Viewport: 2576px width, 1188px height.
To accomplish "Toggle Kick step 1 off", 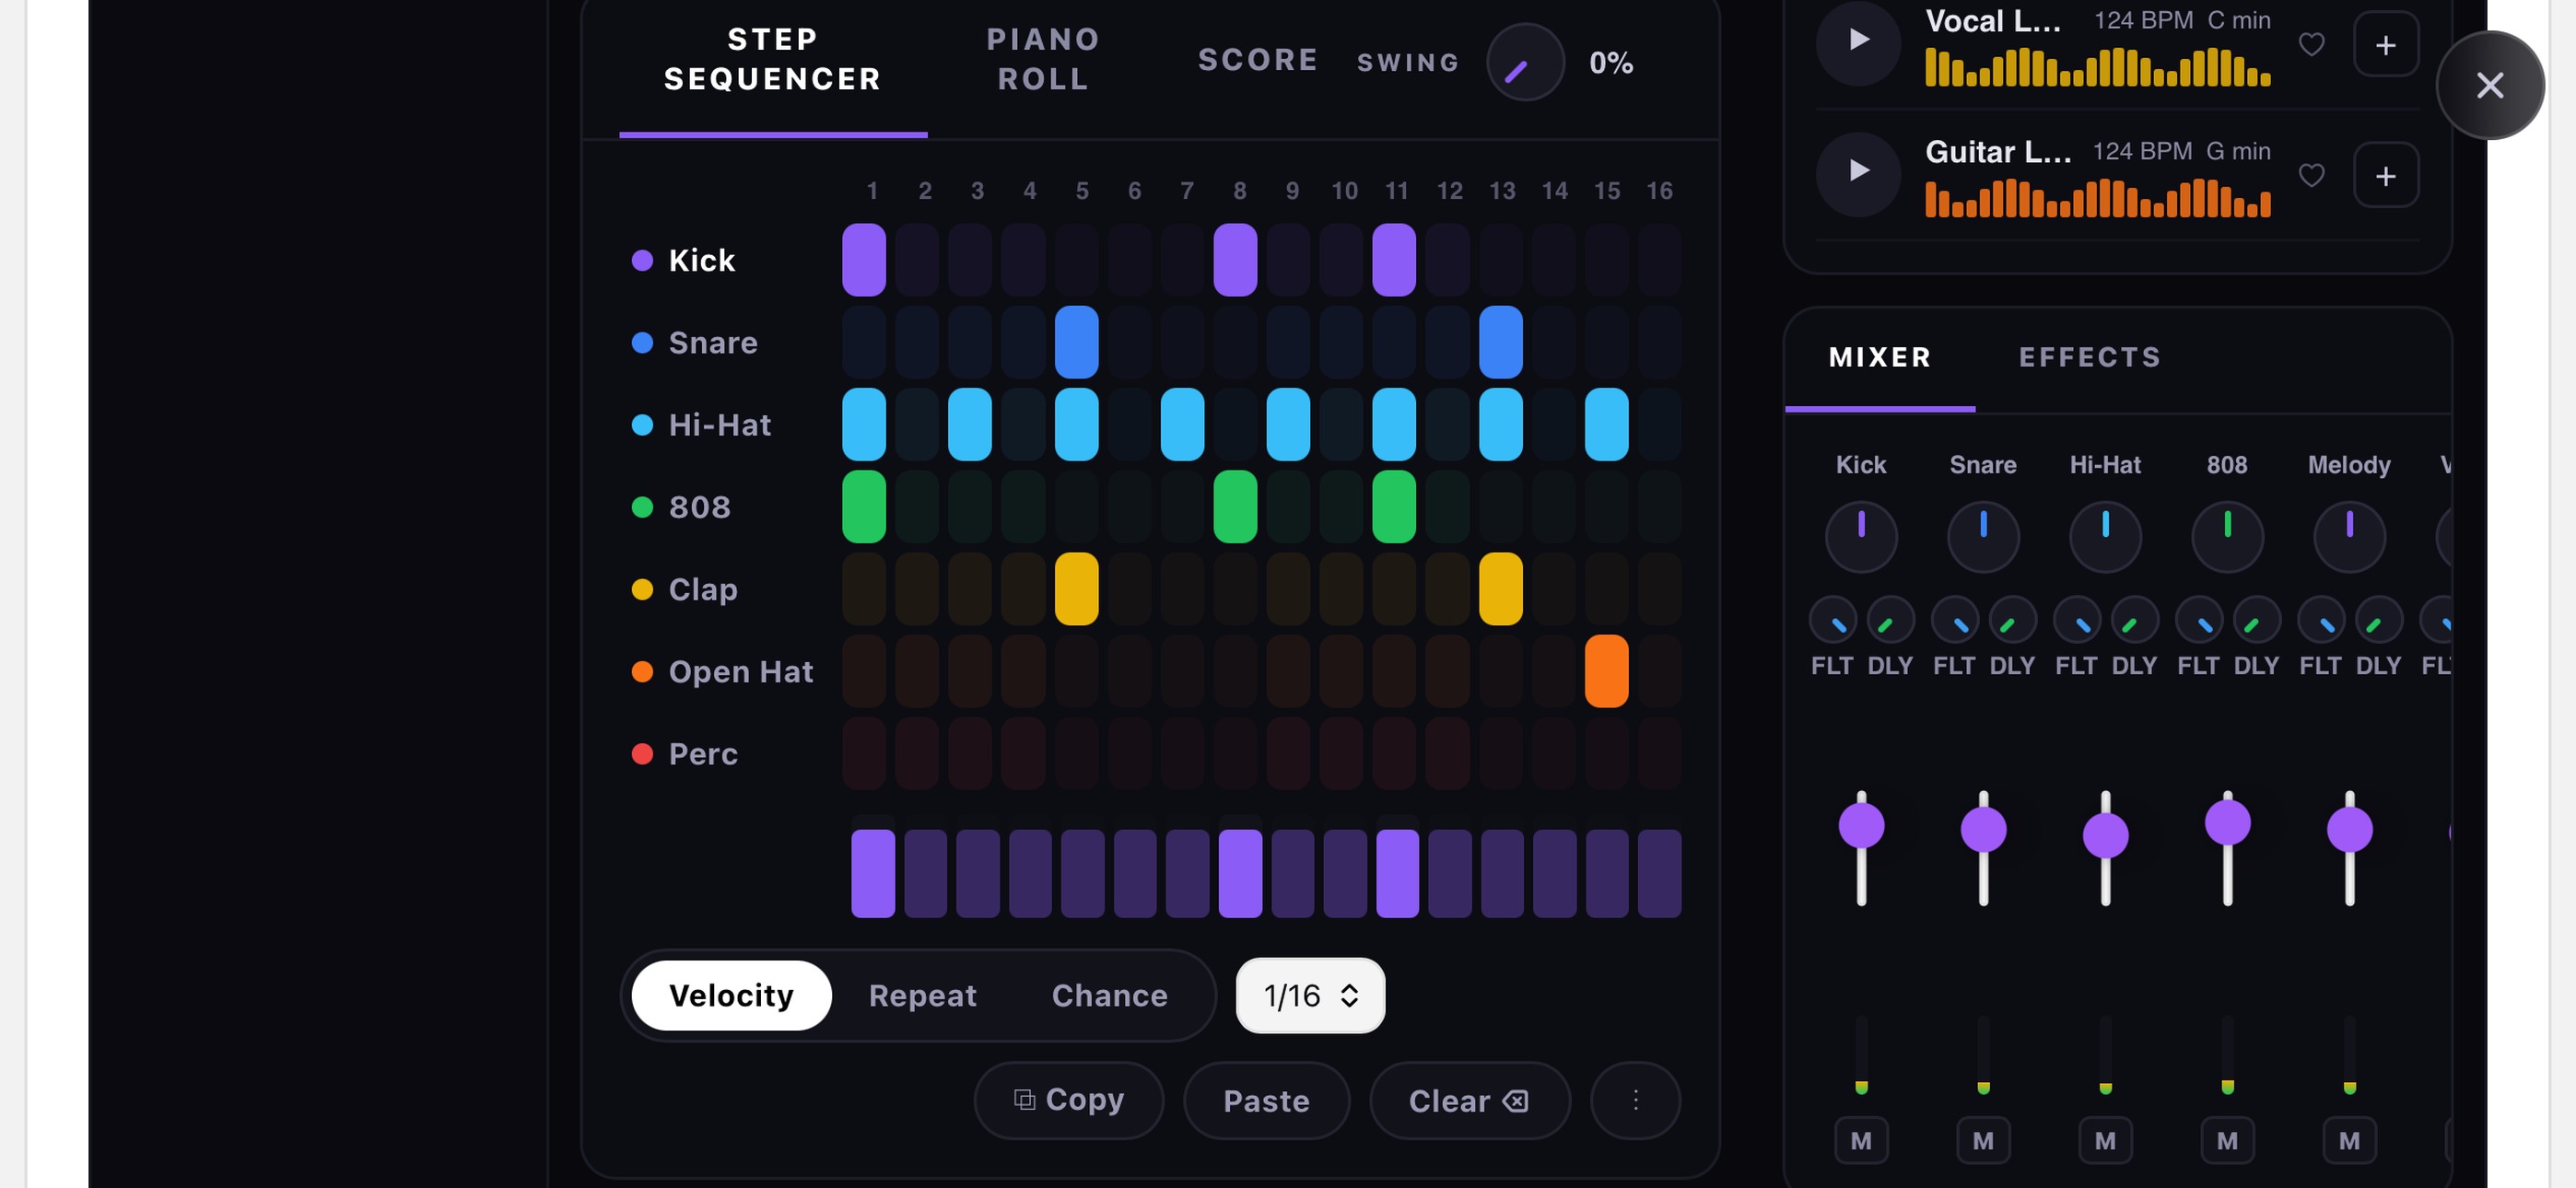I will [x=864, y=260].
